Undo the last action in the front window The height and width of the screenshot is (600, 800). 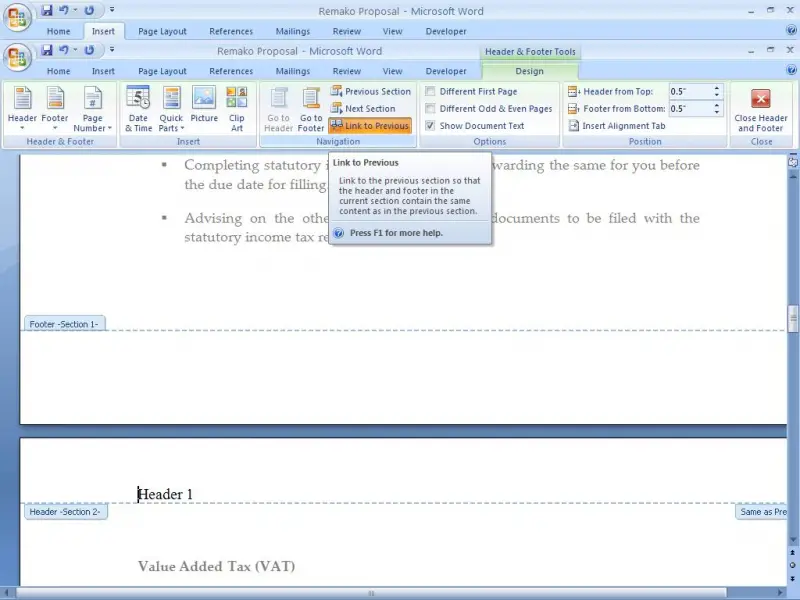(64, 50)
